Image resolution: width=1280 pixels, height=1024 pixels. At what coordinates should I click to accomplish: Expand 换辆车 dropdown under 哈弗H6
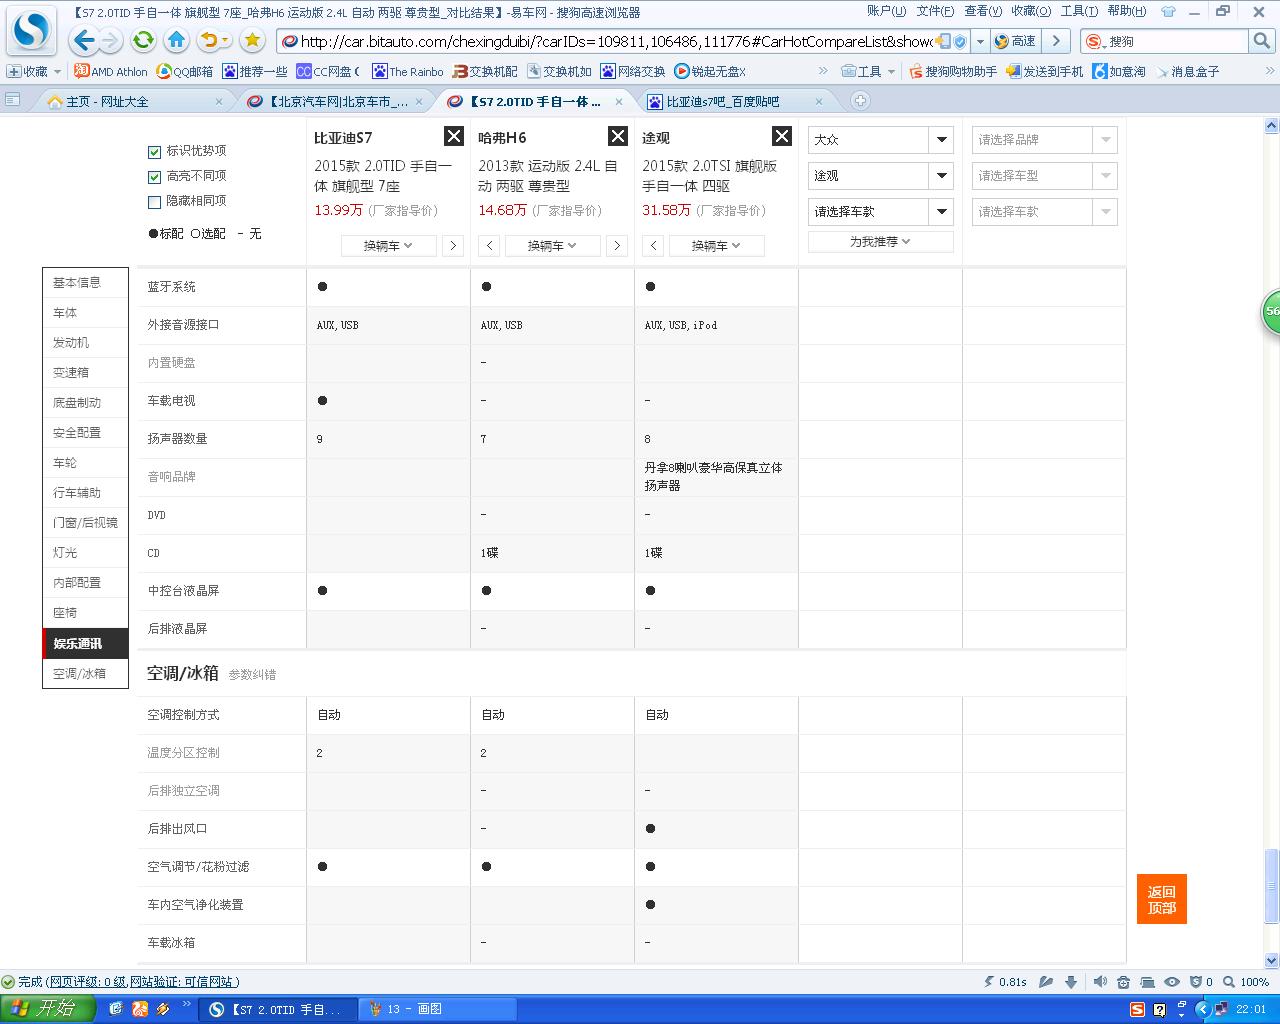(553, 246)
